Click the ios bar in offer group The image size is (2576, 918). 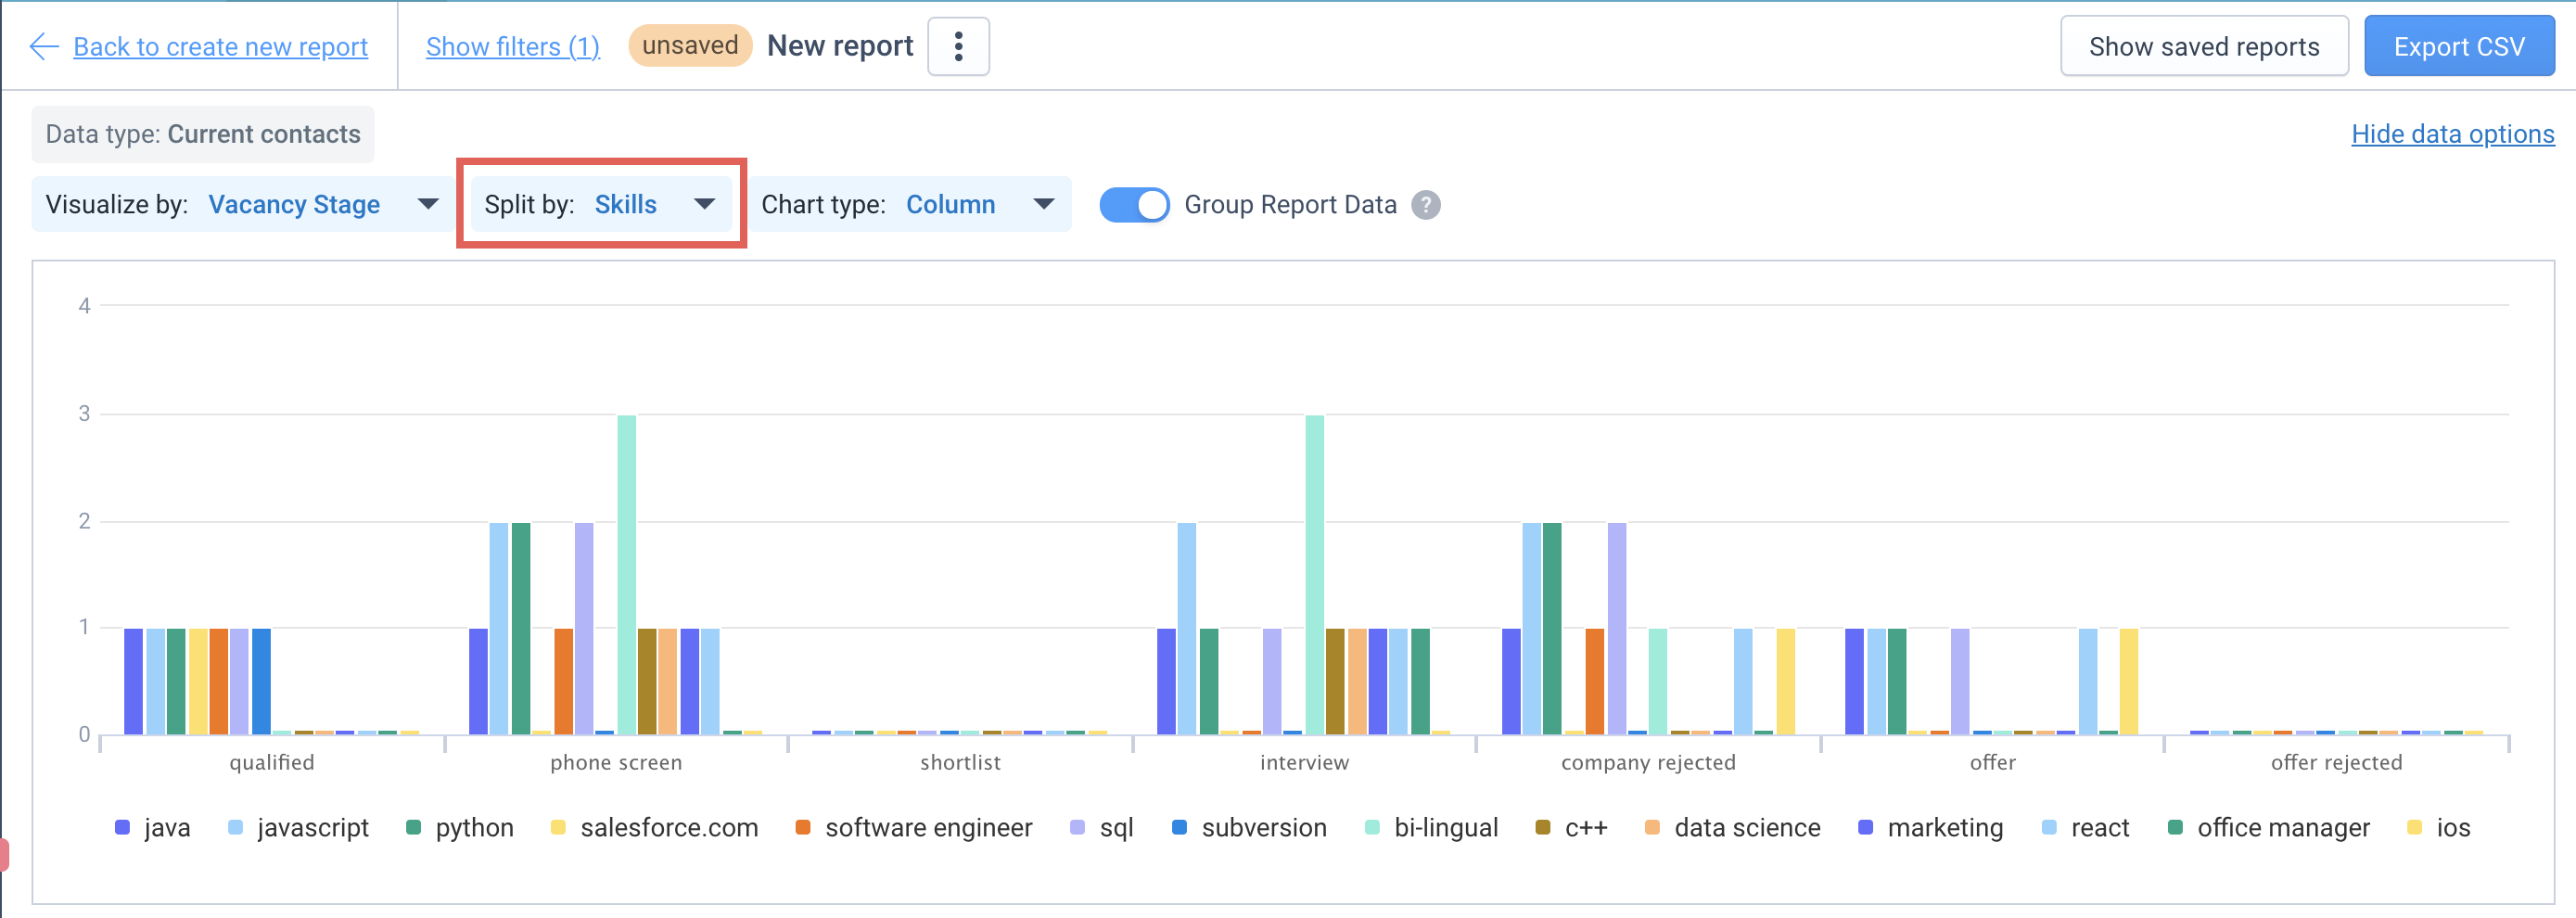(x=2129, y=682)
